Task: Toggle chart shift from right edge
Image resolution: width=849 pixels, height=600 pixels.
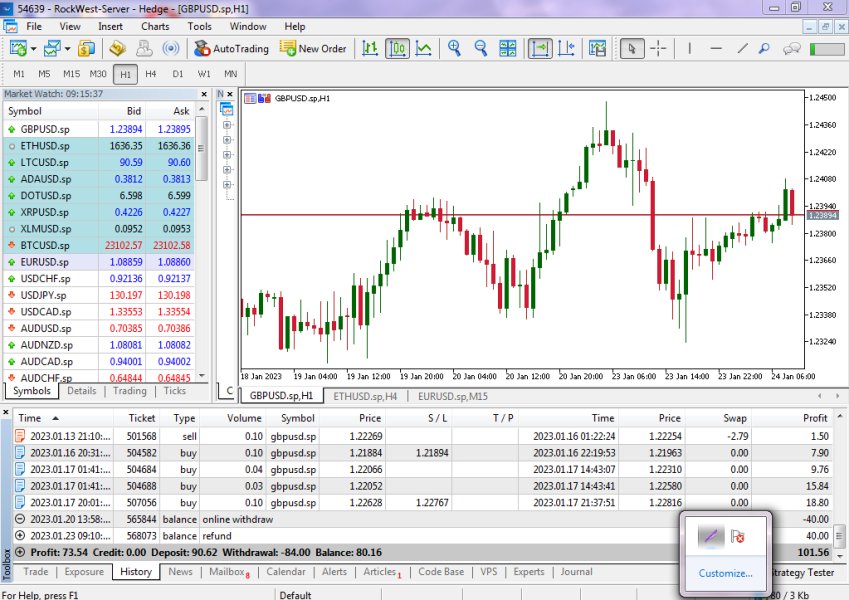Action: point(566,49)
